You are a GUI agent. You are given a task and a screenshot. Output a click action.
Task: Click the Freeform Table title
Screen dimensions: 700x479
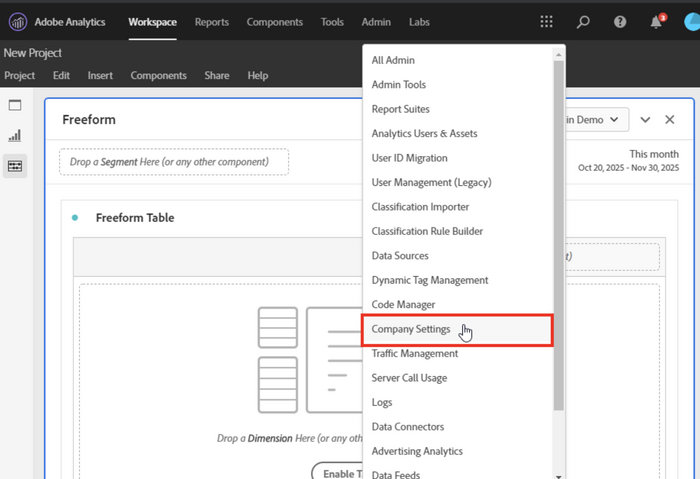click(x=135, y=218)
